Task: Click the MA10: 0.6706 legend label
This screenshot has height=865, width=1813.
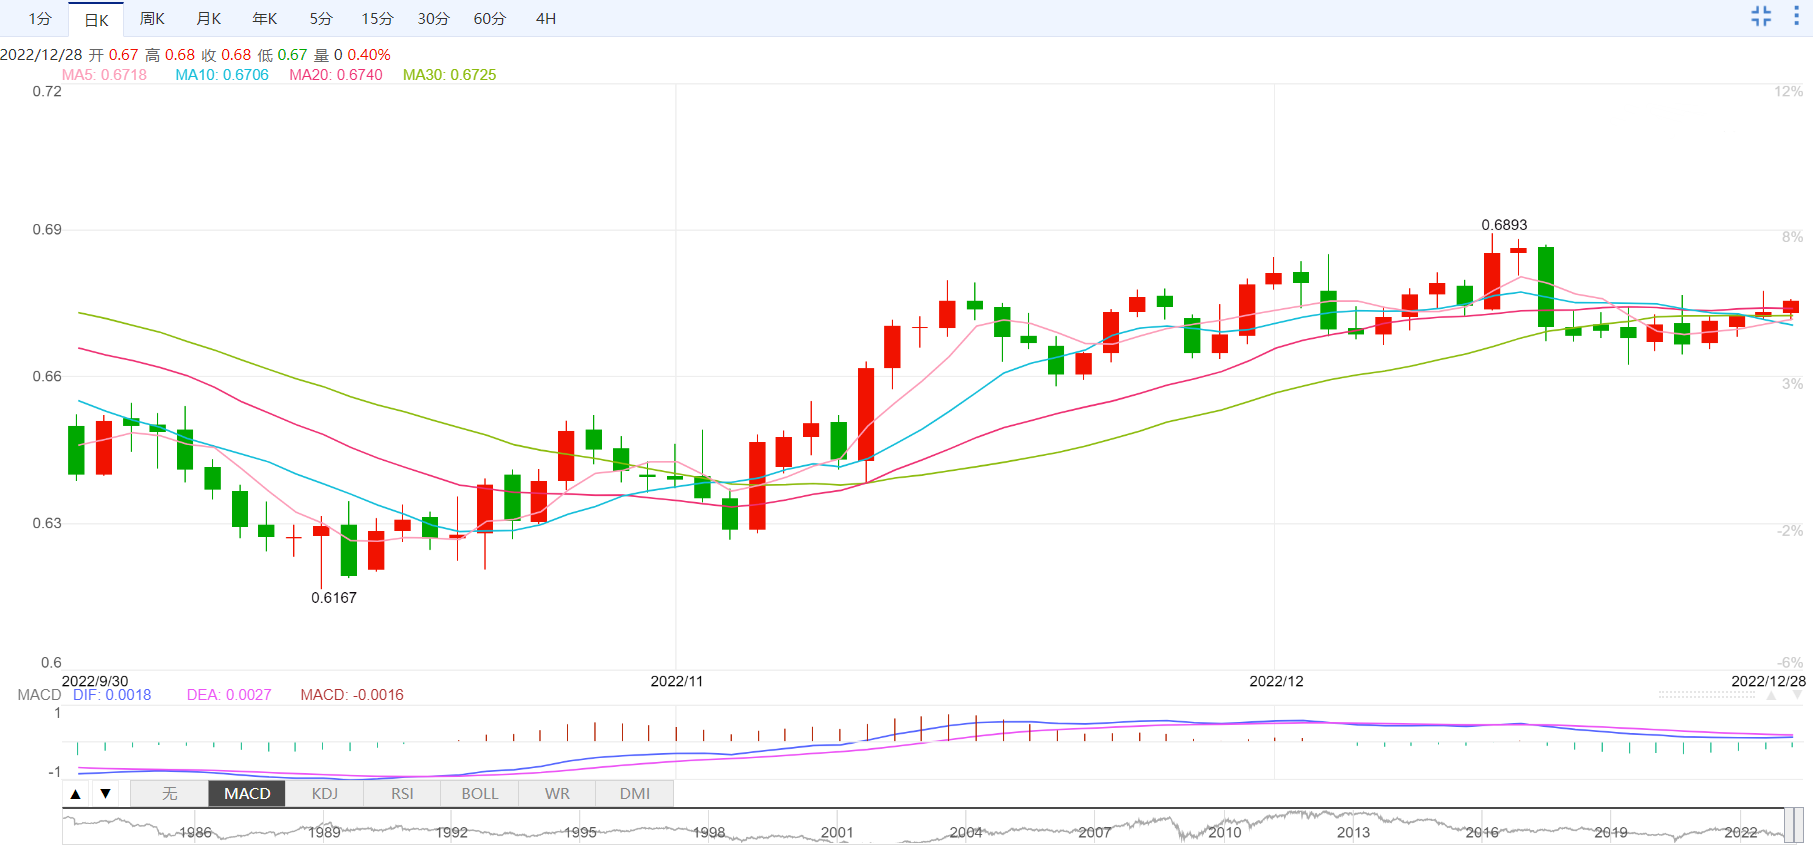Action: coord(222,75)
